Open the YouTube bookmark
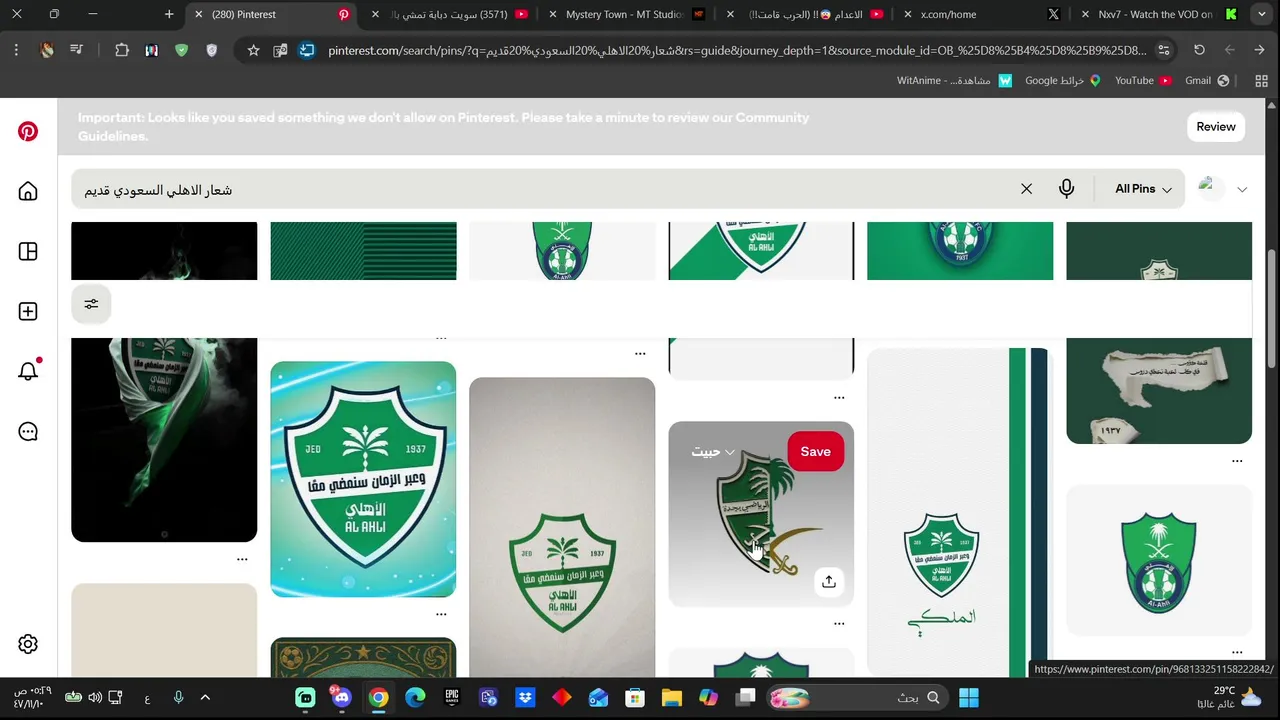The width and height of the screenshot is (1280, 720). point(1143,80)
